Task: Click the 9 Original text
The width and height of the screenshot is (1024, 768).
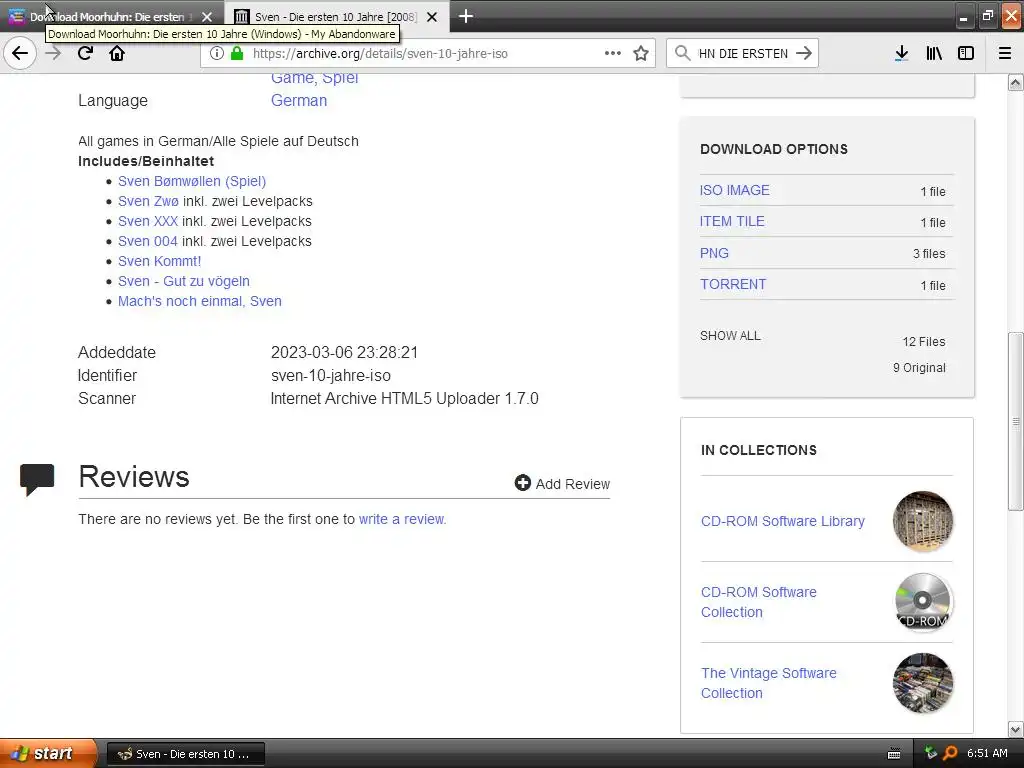Action: [919, 368]
